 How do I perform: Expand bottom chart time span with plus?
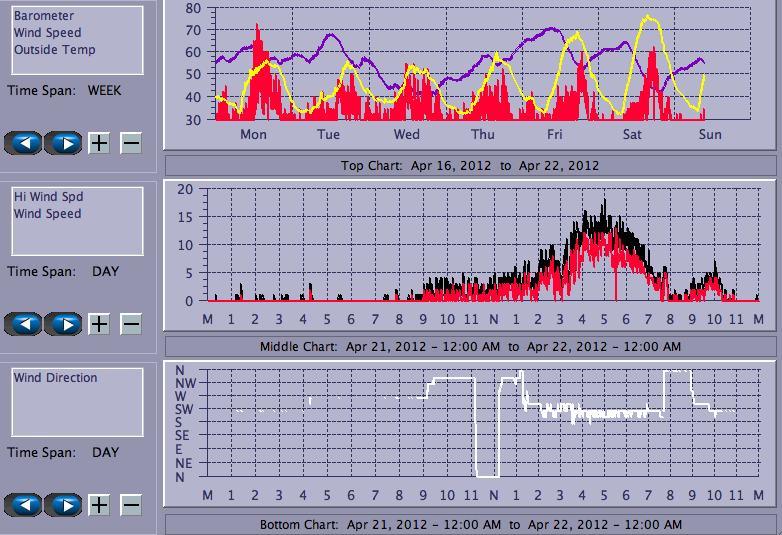(x=99, y=505)
